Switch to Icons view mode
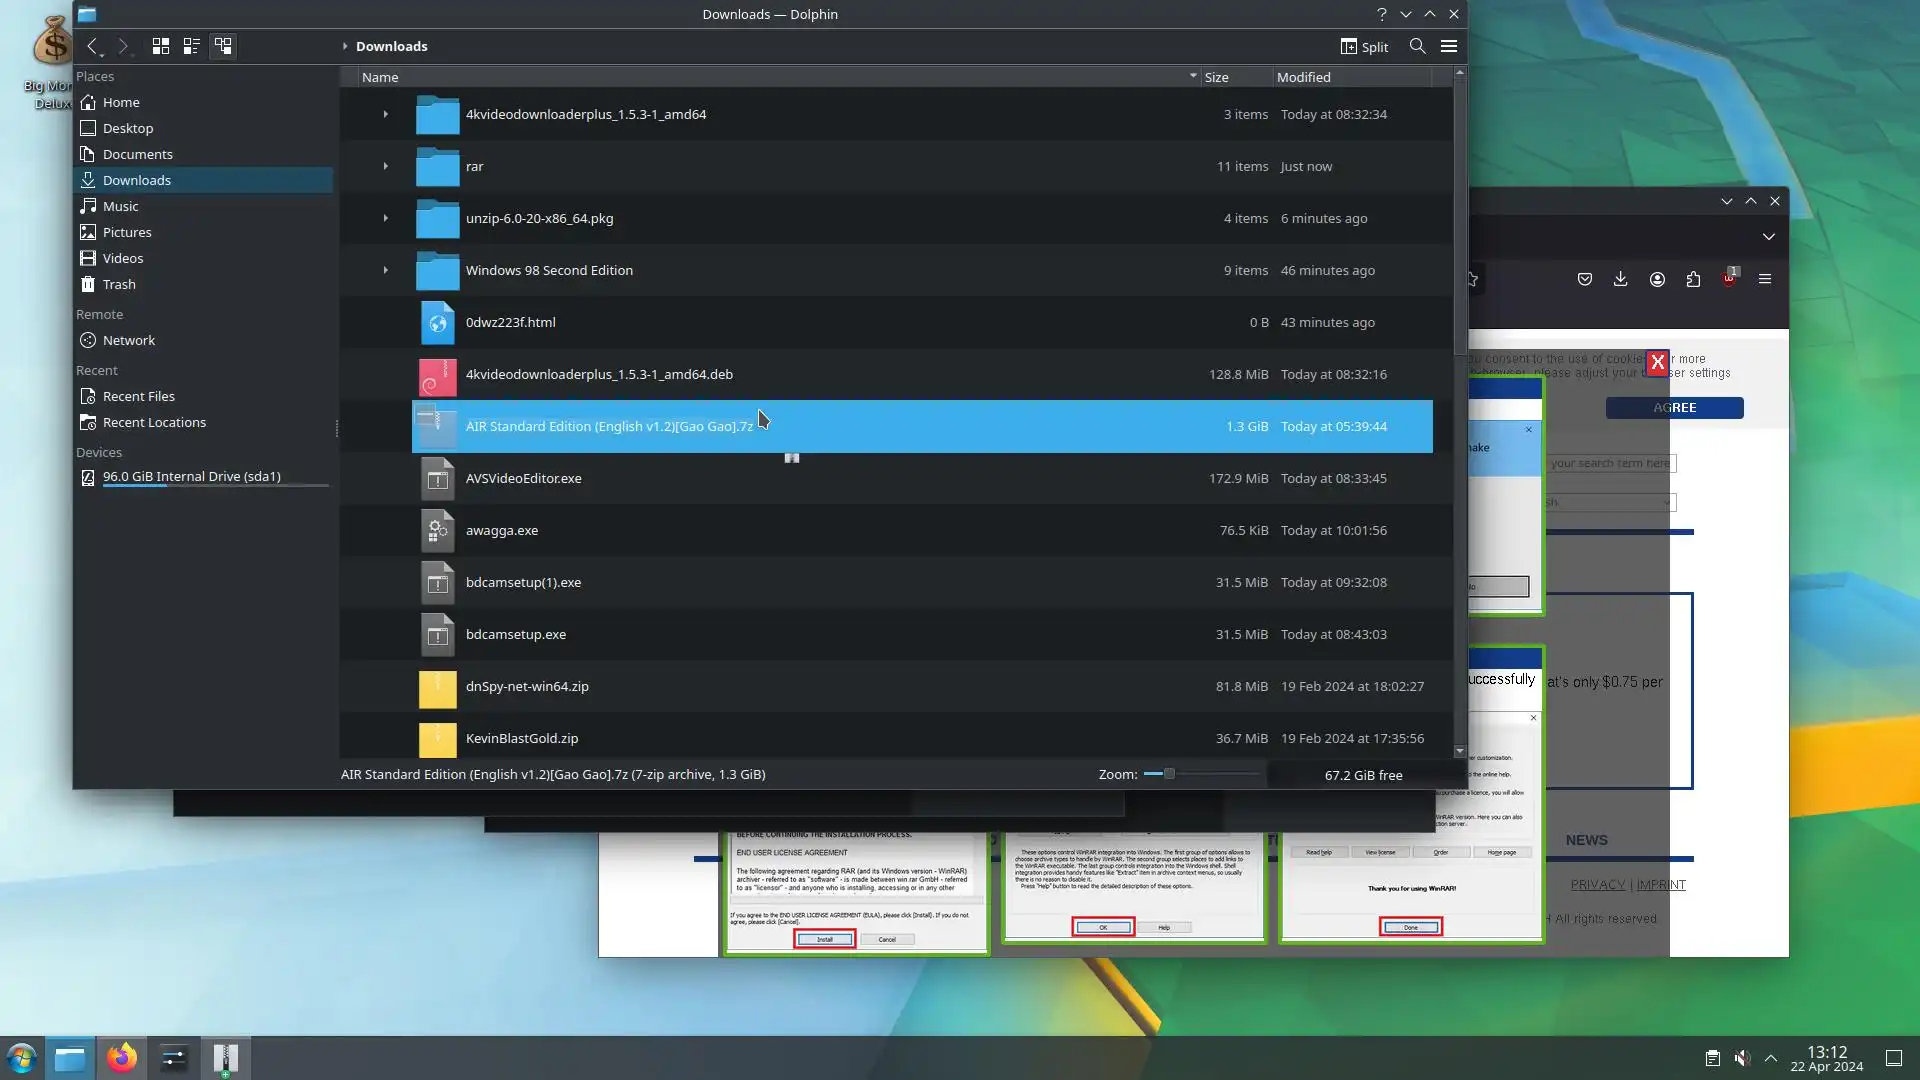The height and width of the screenshot is (1080, 1920). [160, 46]
